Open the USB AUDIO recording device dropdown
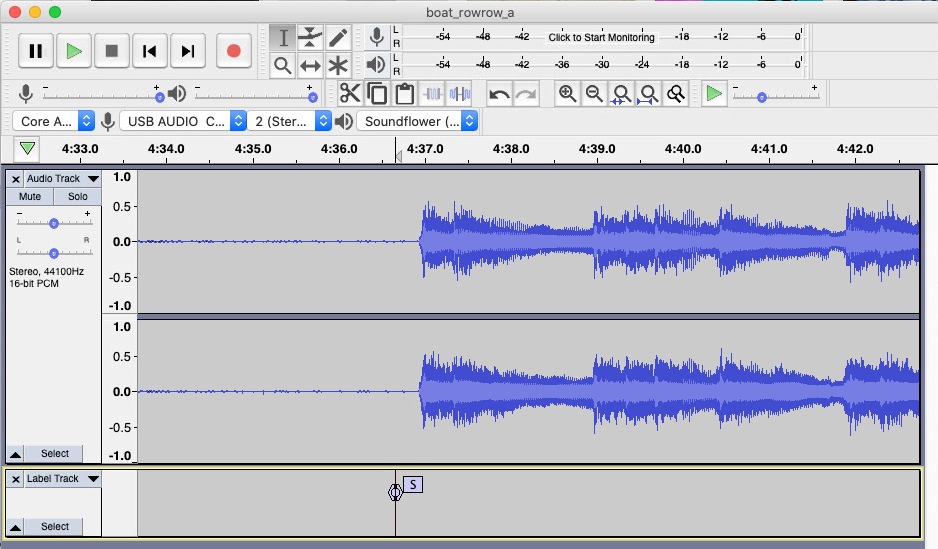 click(x=183, y=121)
